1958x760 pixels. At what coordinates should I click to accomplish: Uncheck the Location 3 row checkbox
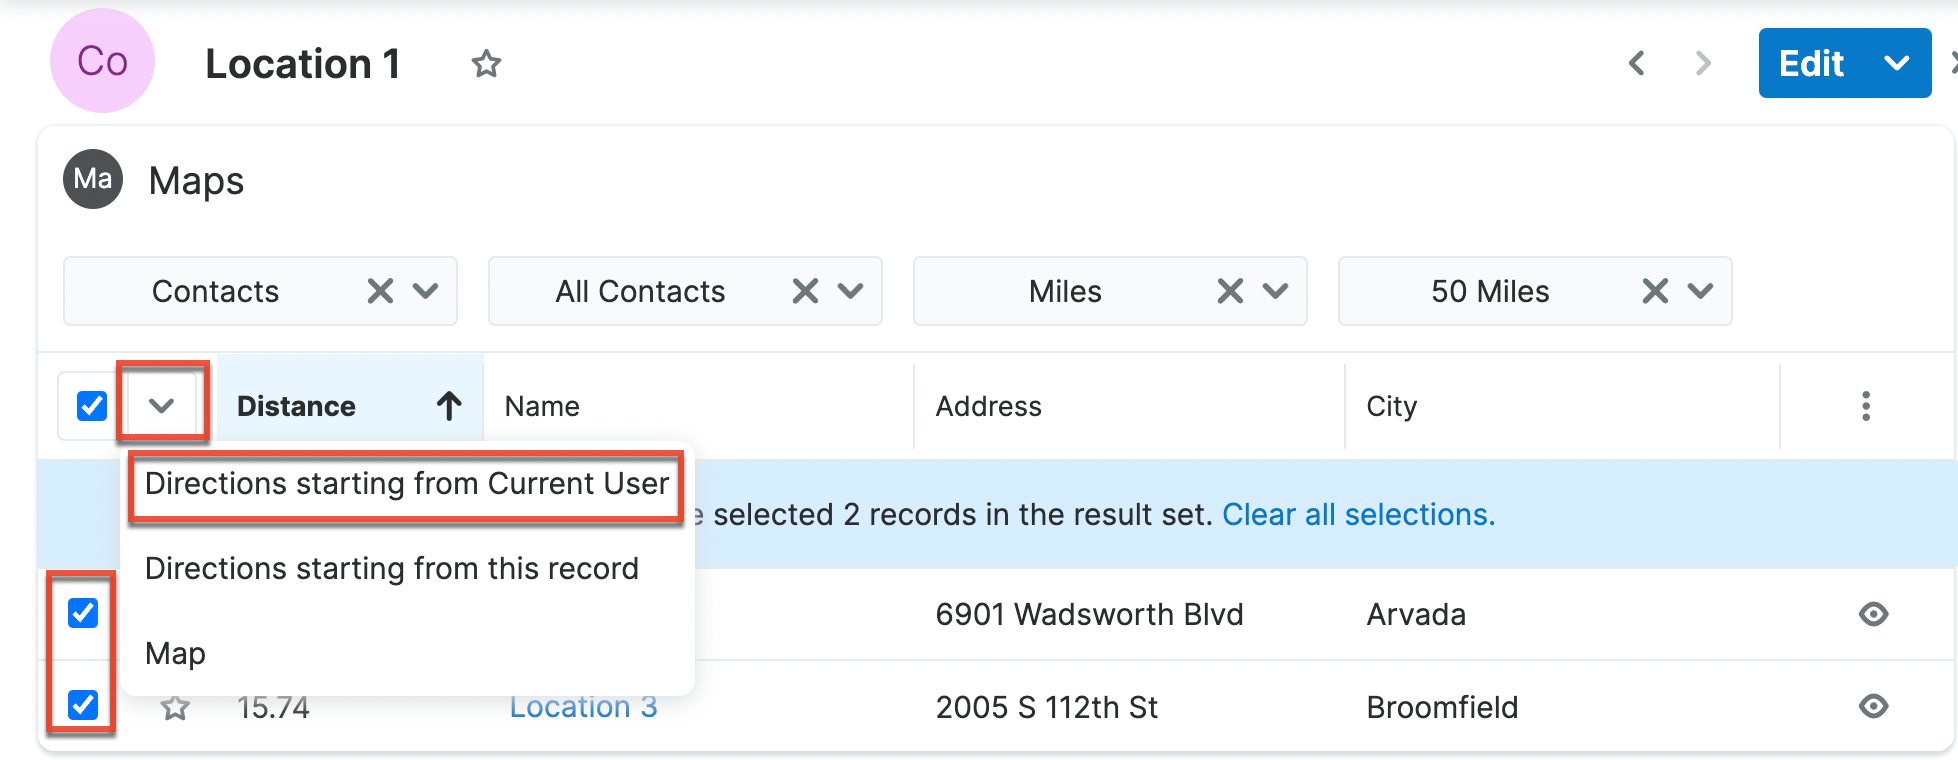[x=83, y=705]
